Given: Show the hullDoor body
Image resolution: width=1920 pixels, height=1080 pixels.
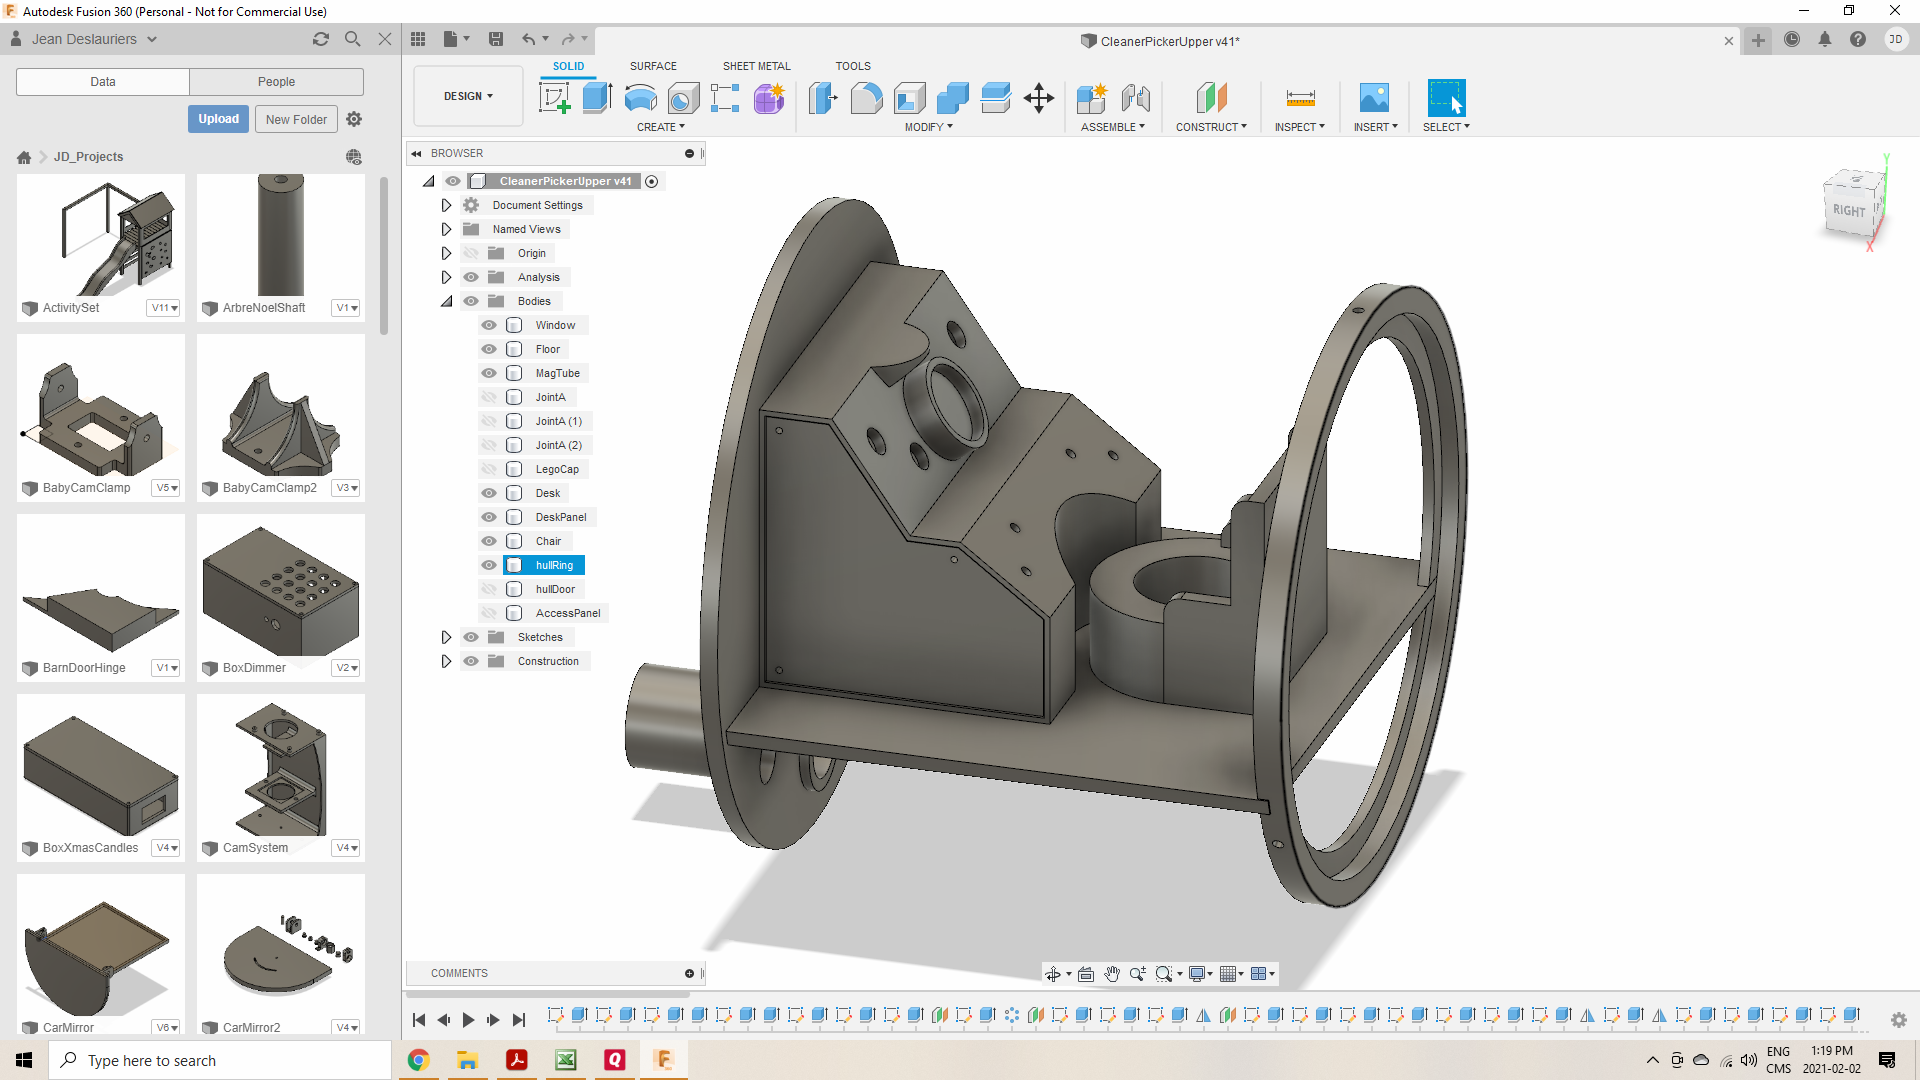Looking at the screenshot, I should [x=489, y=589].
